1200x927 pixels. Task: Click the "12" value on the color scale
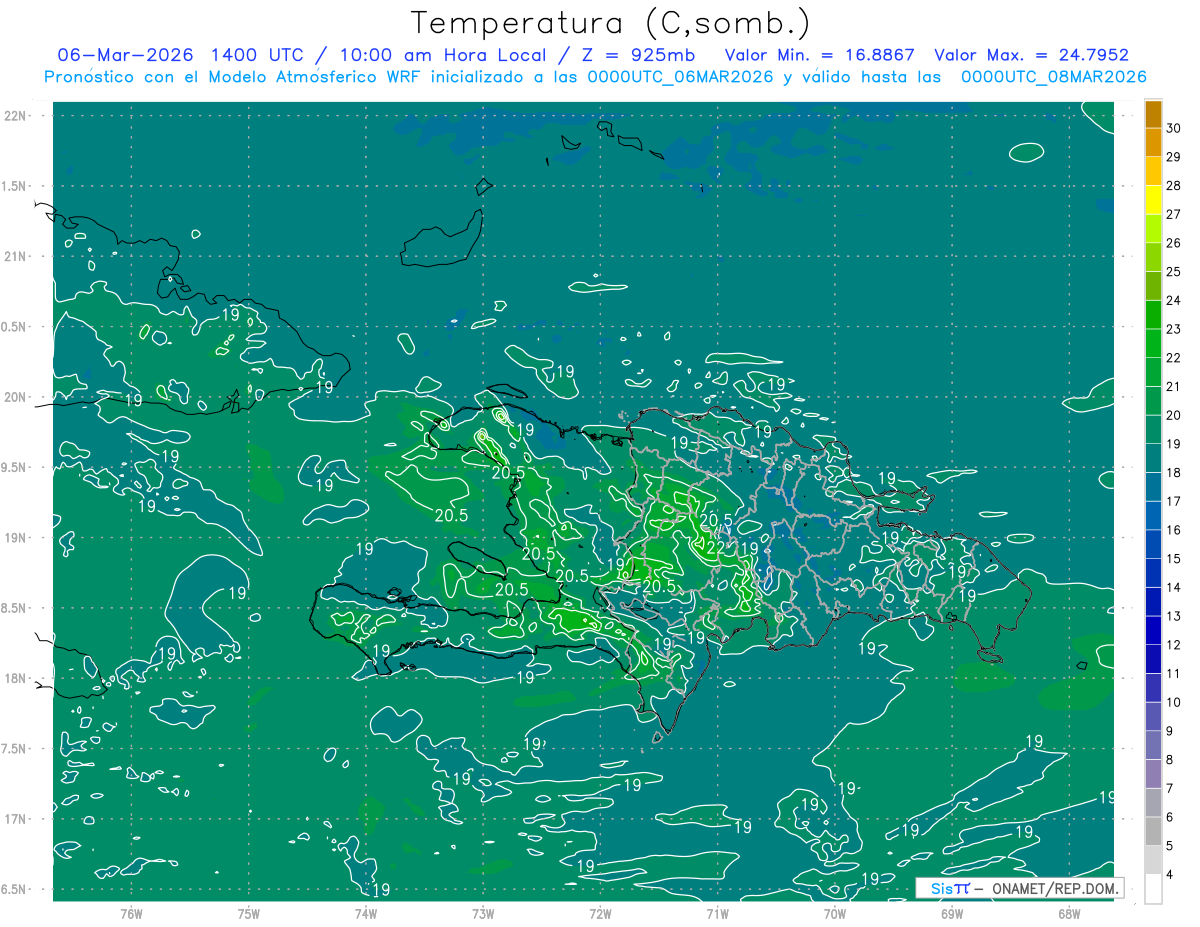point(1174,645)
